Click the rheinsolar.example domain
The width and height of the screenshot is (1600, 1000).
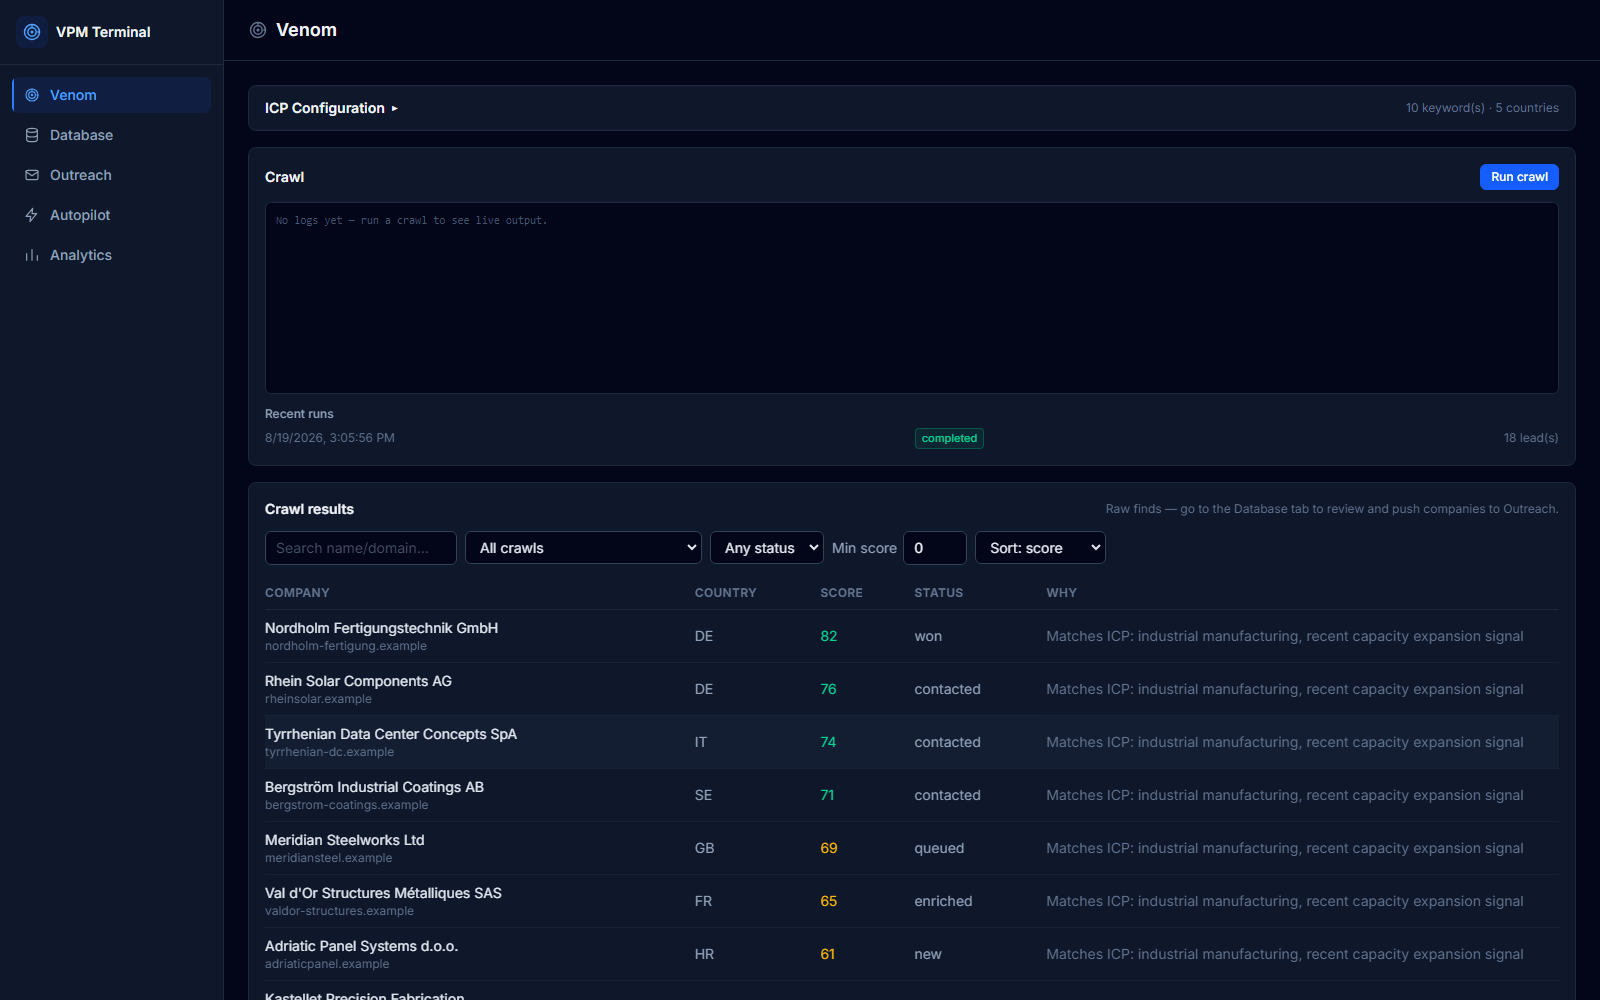(x=318, y=699)
